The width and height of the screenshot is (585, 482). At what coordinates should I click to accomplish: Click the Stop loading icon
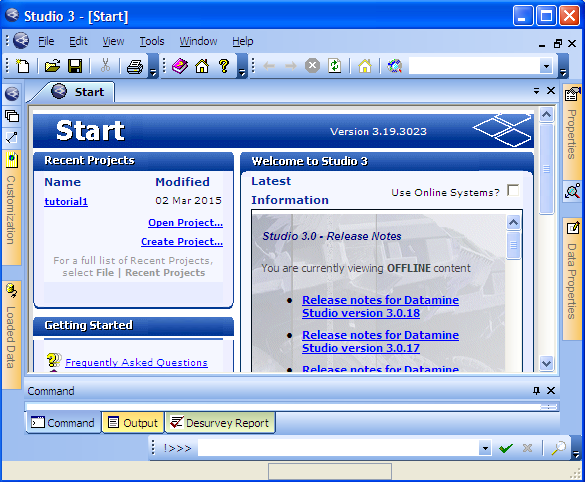(x=312, y=66)
